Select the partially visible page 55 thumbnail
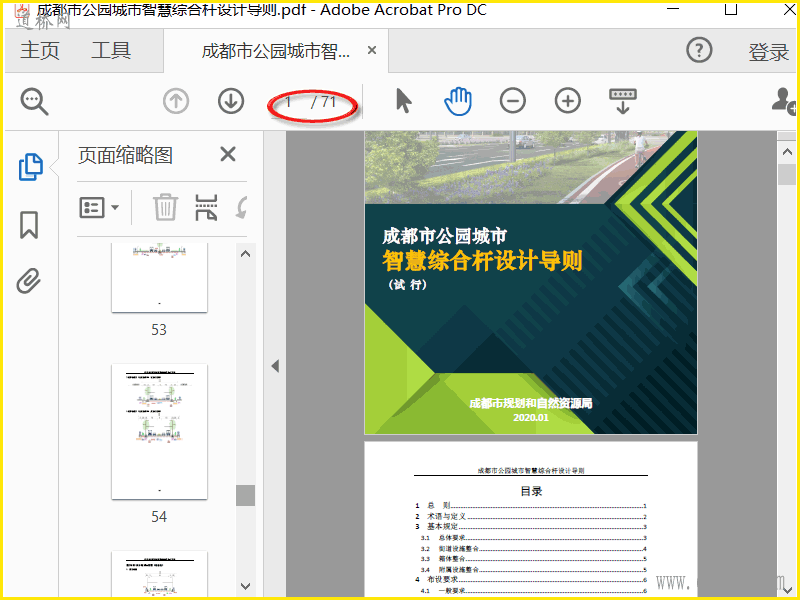The width and height of the screenshot is (800, 600). click(159, 573)
